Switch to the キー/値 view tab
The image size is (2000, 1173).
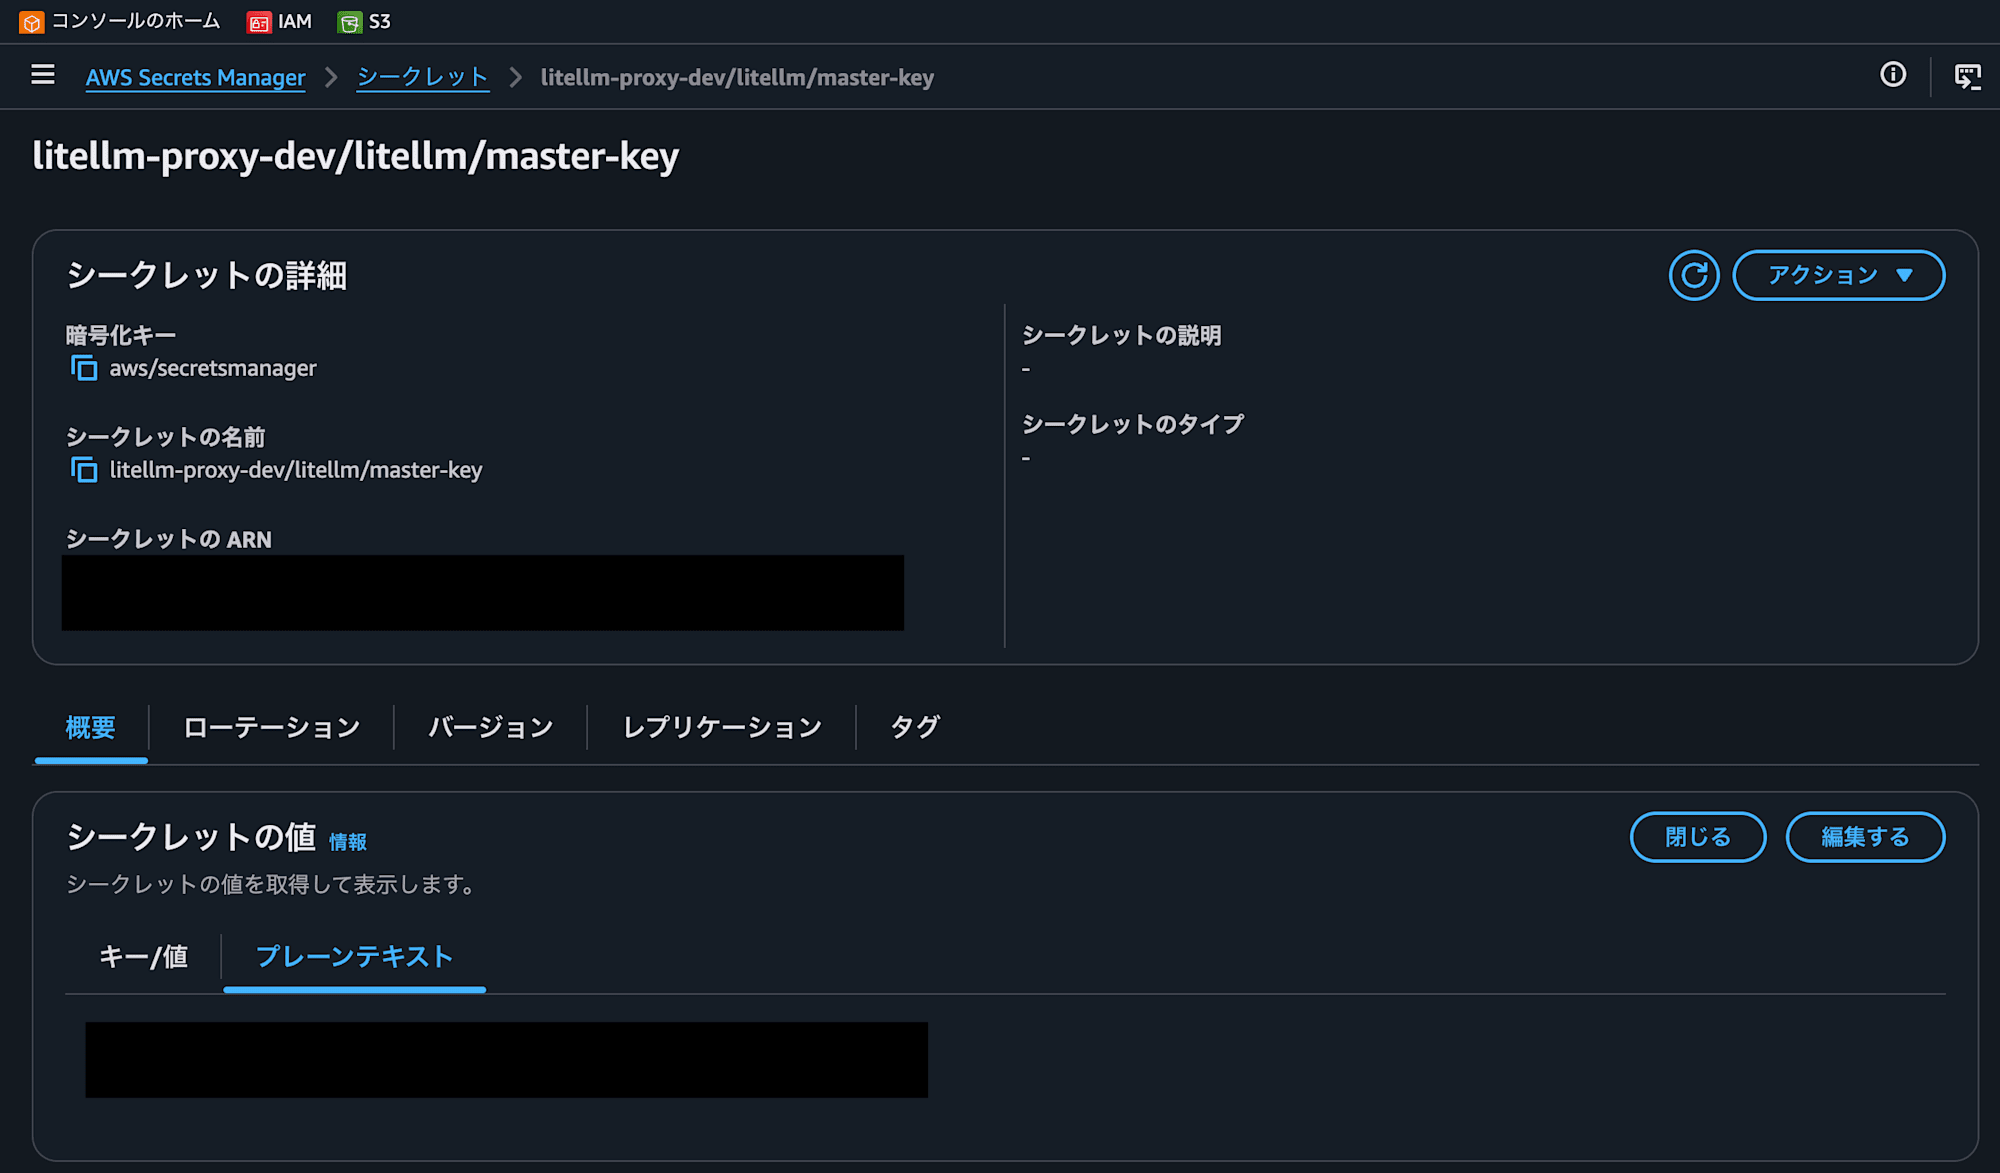143,957
